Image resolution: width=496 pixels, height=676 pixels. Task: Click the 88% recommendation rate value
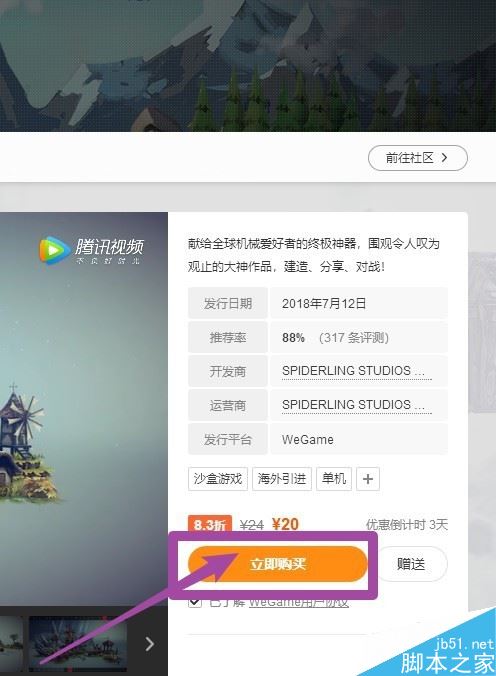(x=293, y=338)
